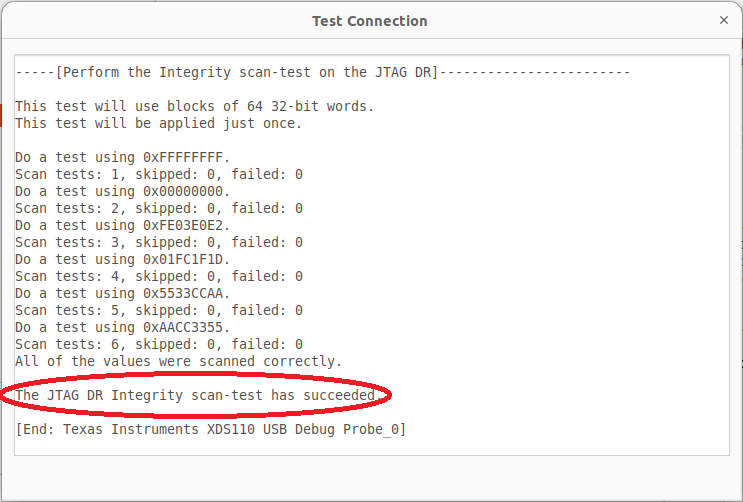Click the line about 64 32-bit word blocks
Screen dimensions: 743x502
pos(194,106)
